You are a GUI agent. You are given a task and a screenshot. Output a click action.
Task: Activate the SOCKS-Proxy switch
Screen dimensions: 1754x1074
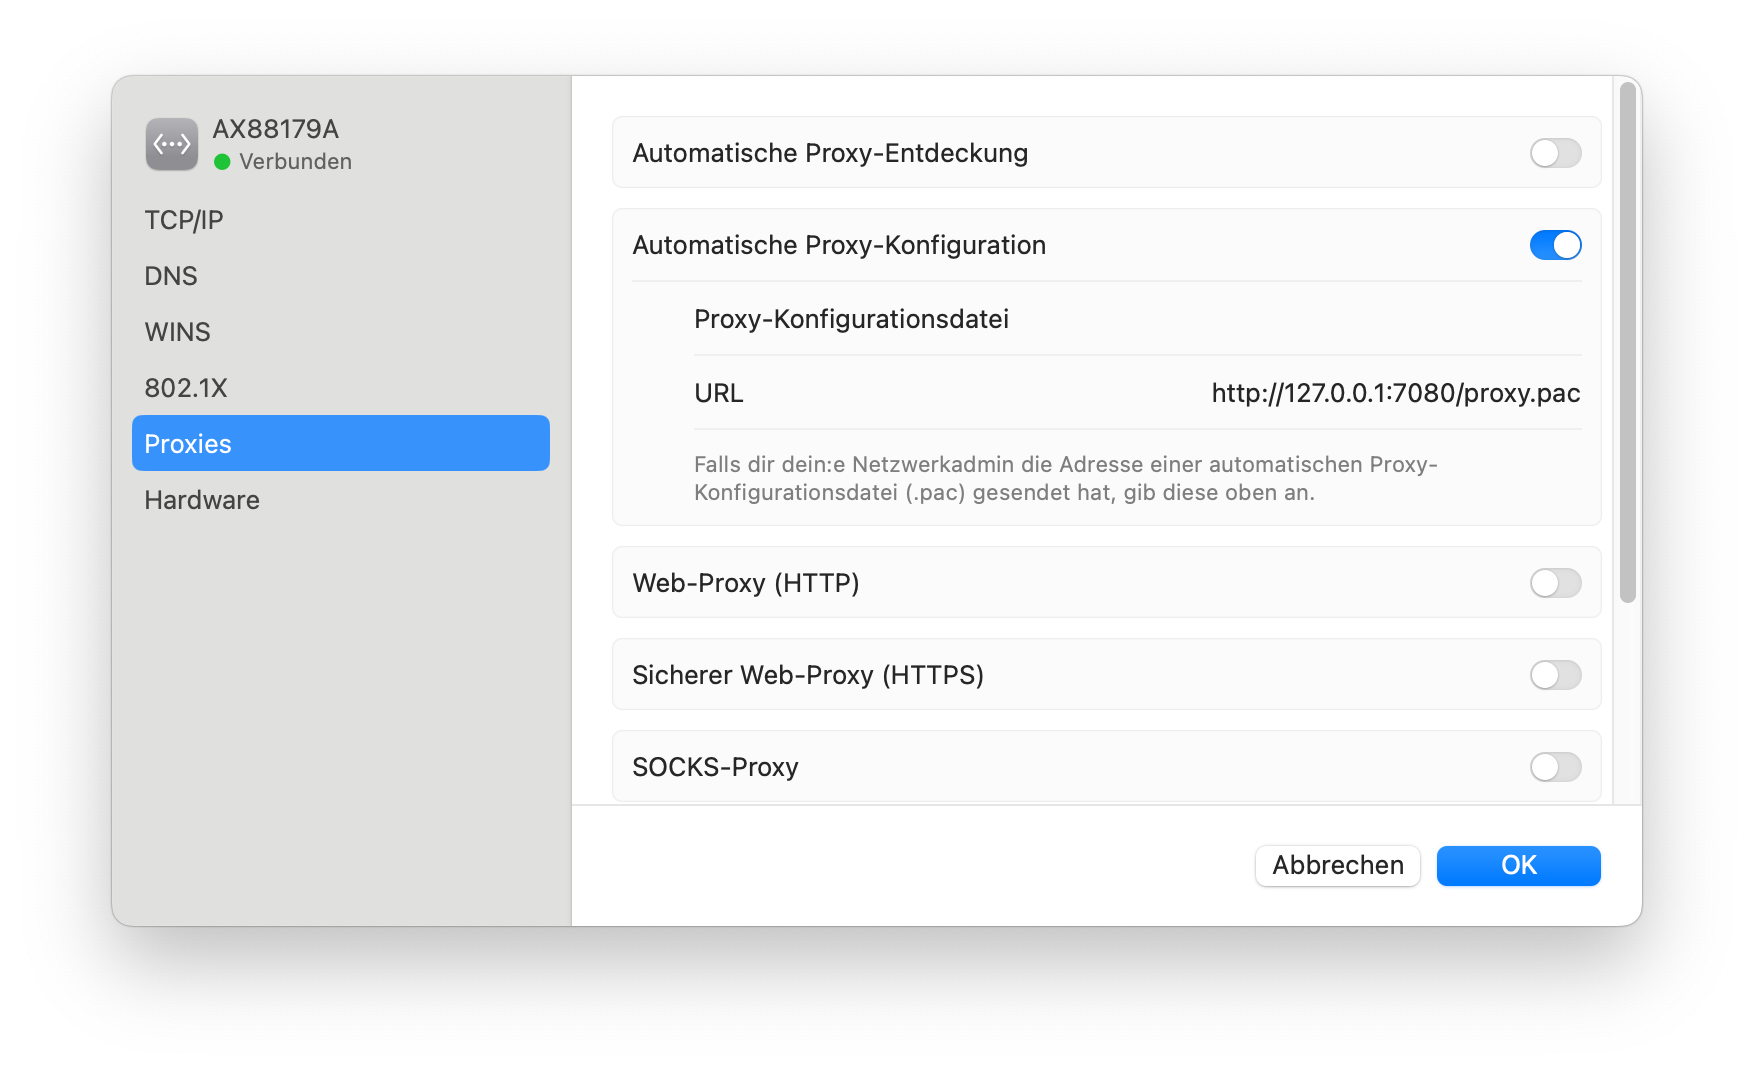tap(1555, 767)
